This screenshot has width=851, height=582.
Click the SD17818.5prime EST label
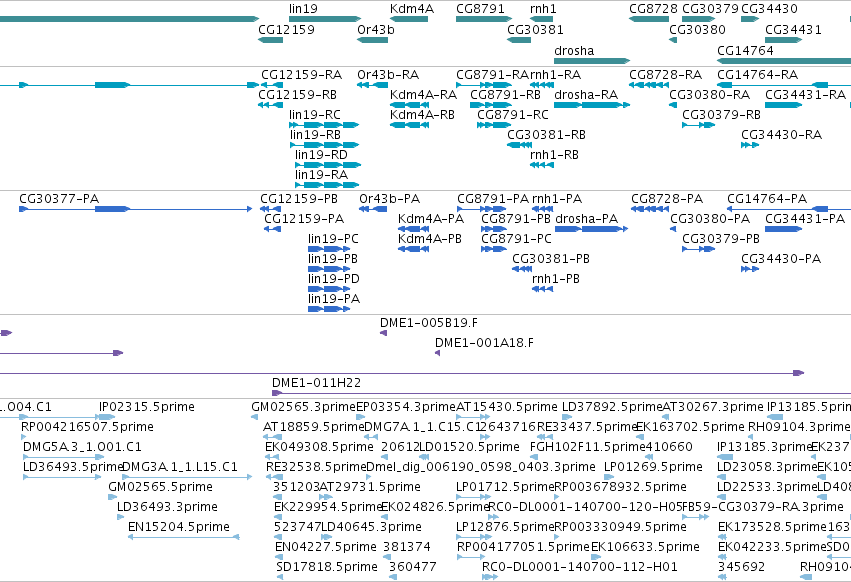point(327,567)
